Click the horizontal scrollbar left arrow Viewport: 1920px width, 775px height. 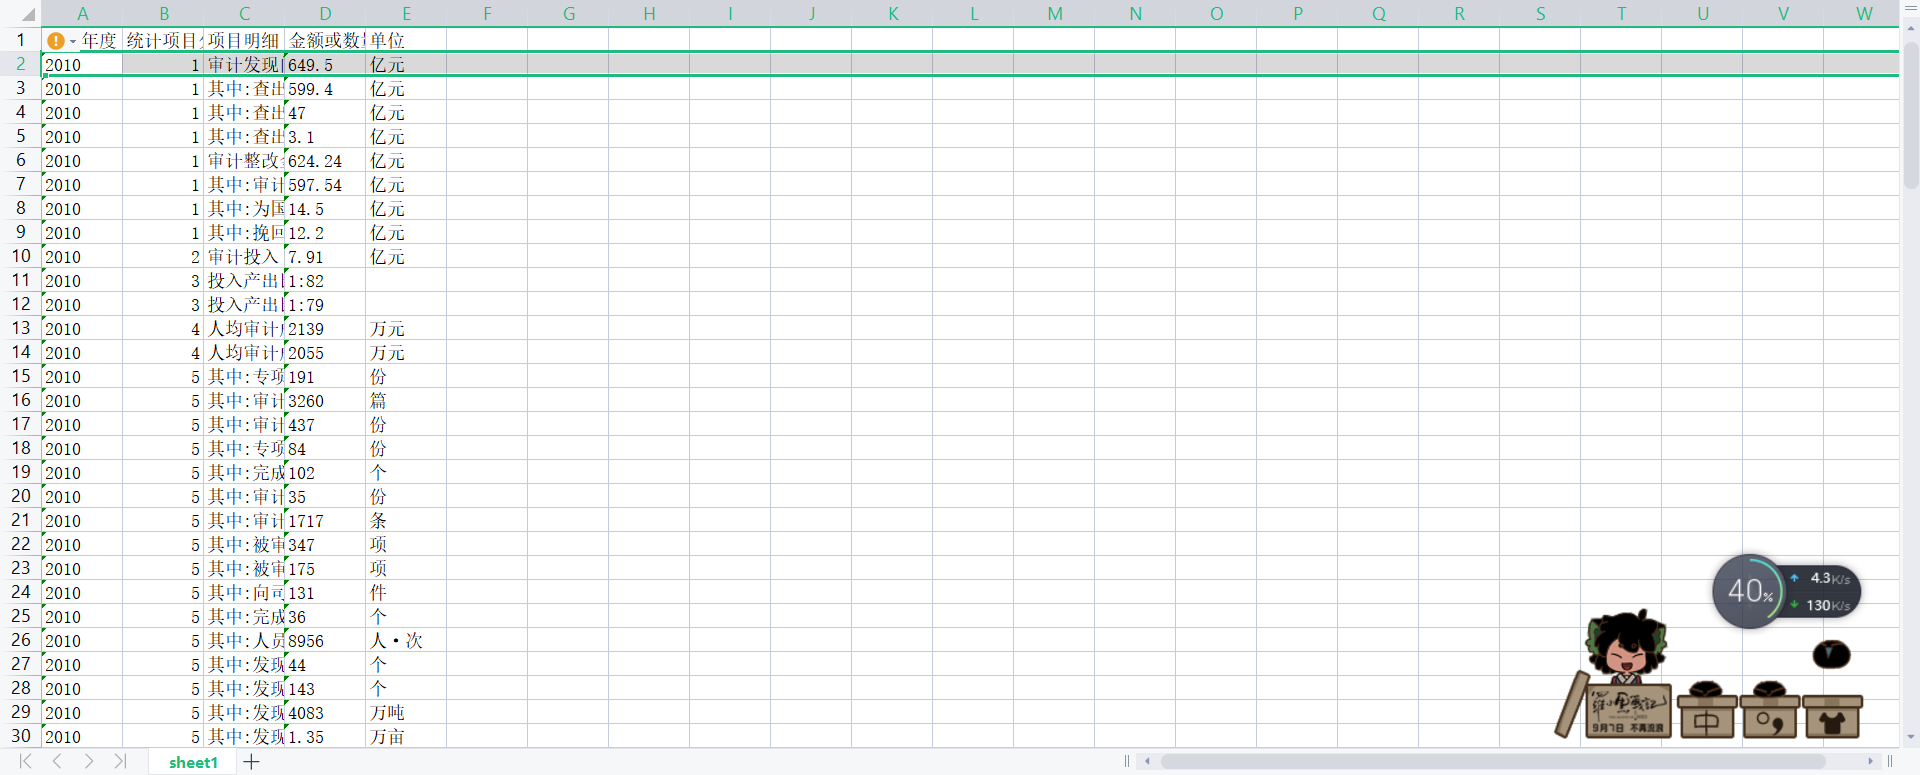[1147, 761]
